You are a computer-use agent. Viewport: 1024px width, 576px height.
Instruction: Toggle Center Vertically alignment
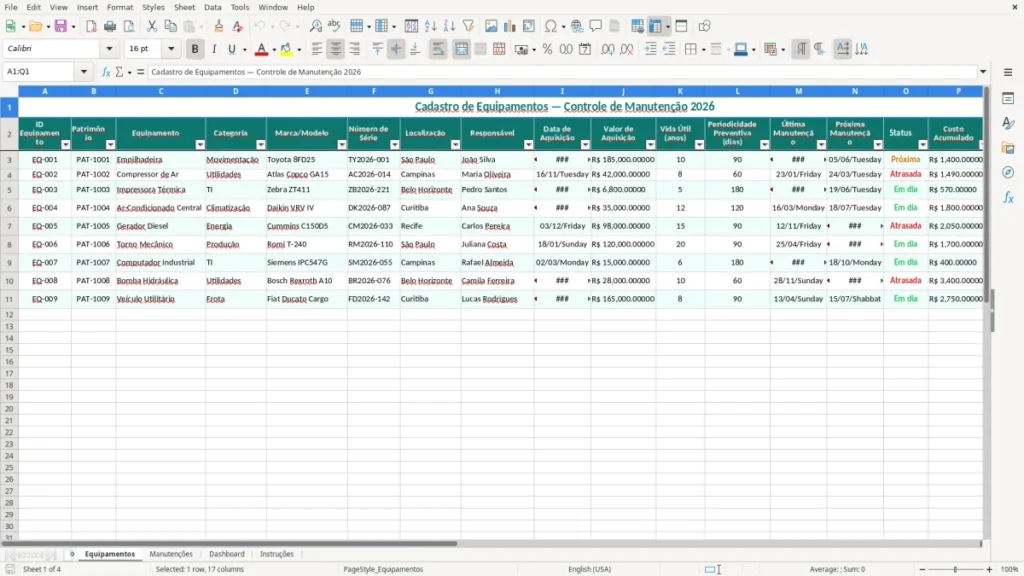click(396, 49)
